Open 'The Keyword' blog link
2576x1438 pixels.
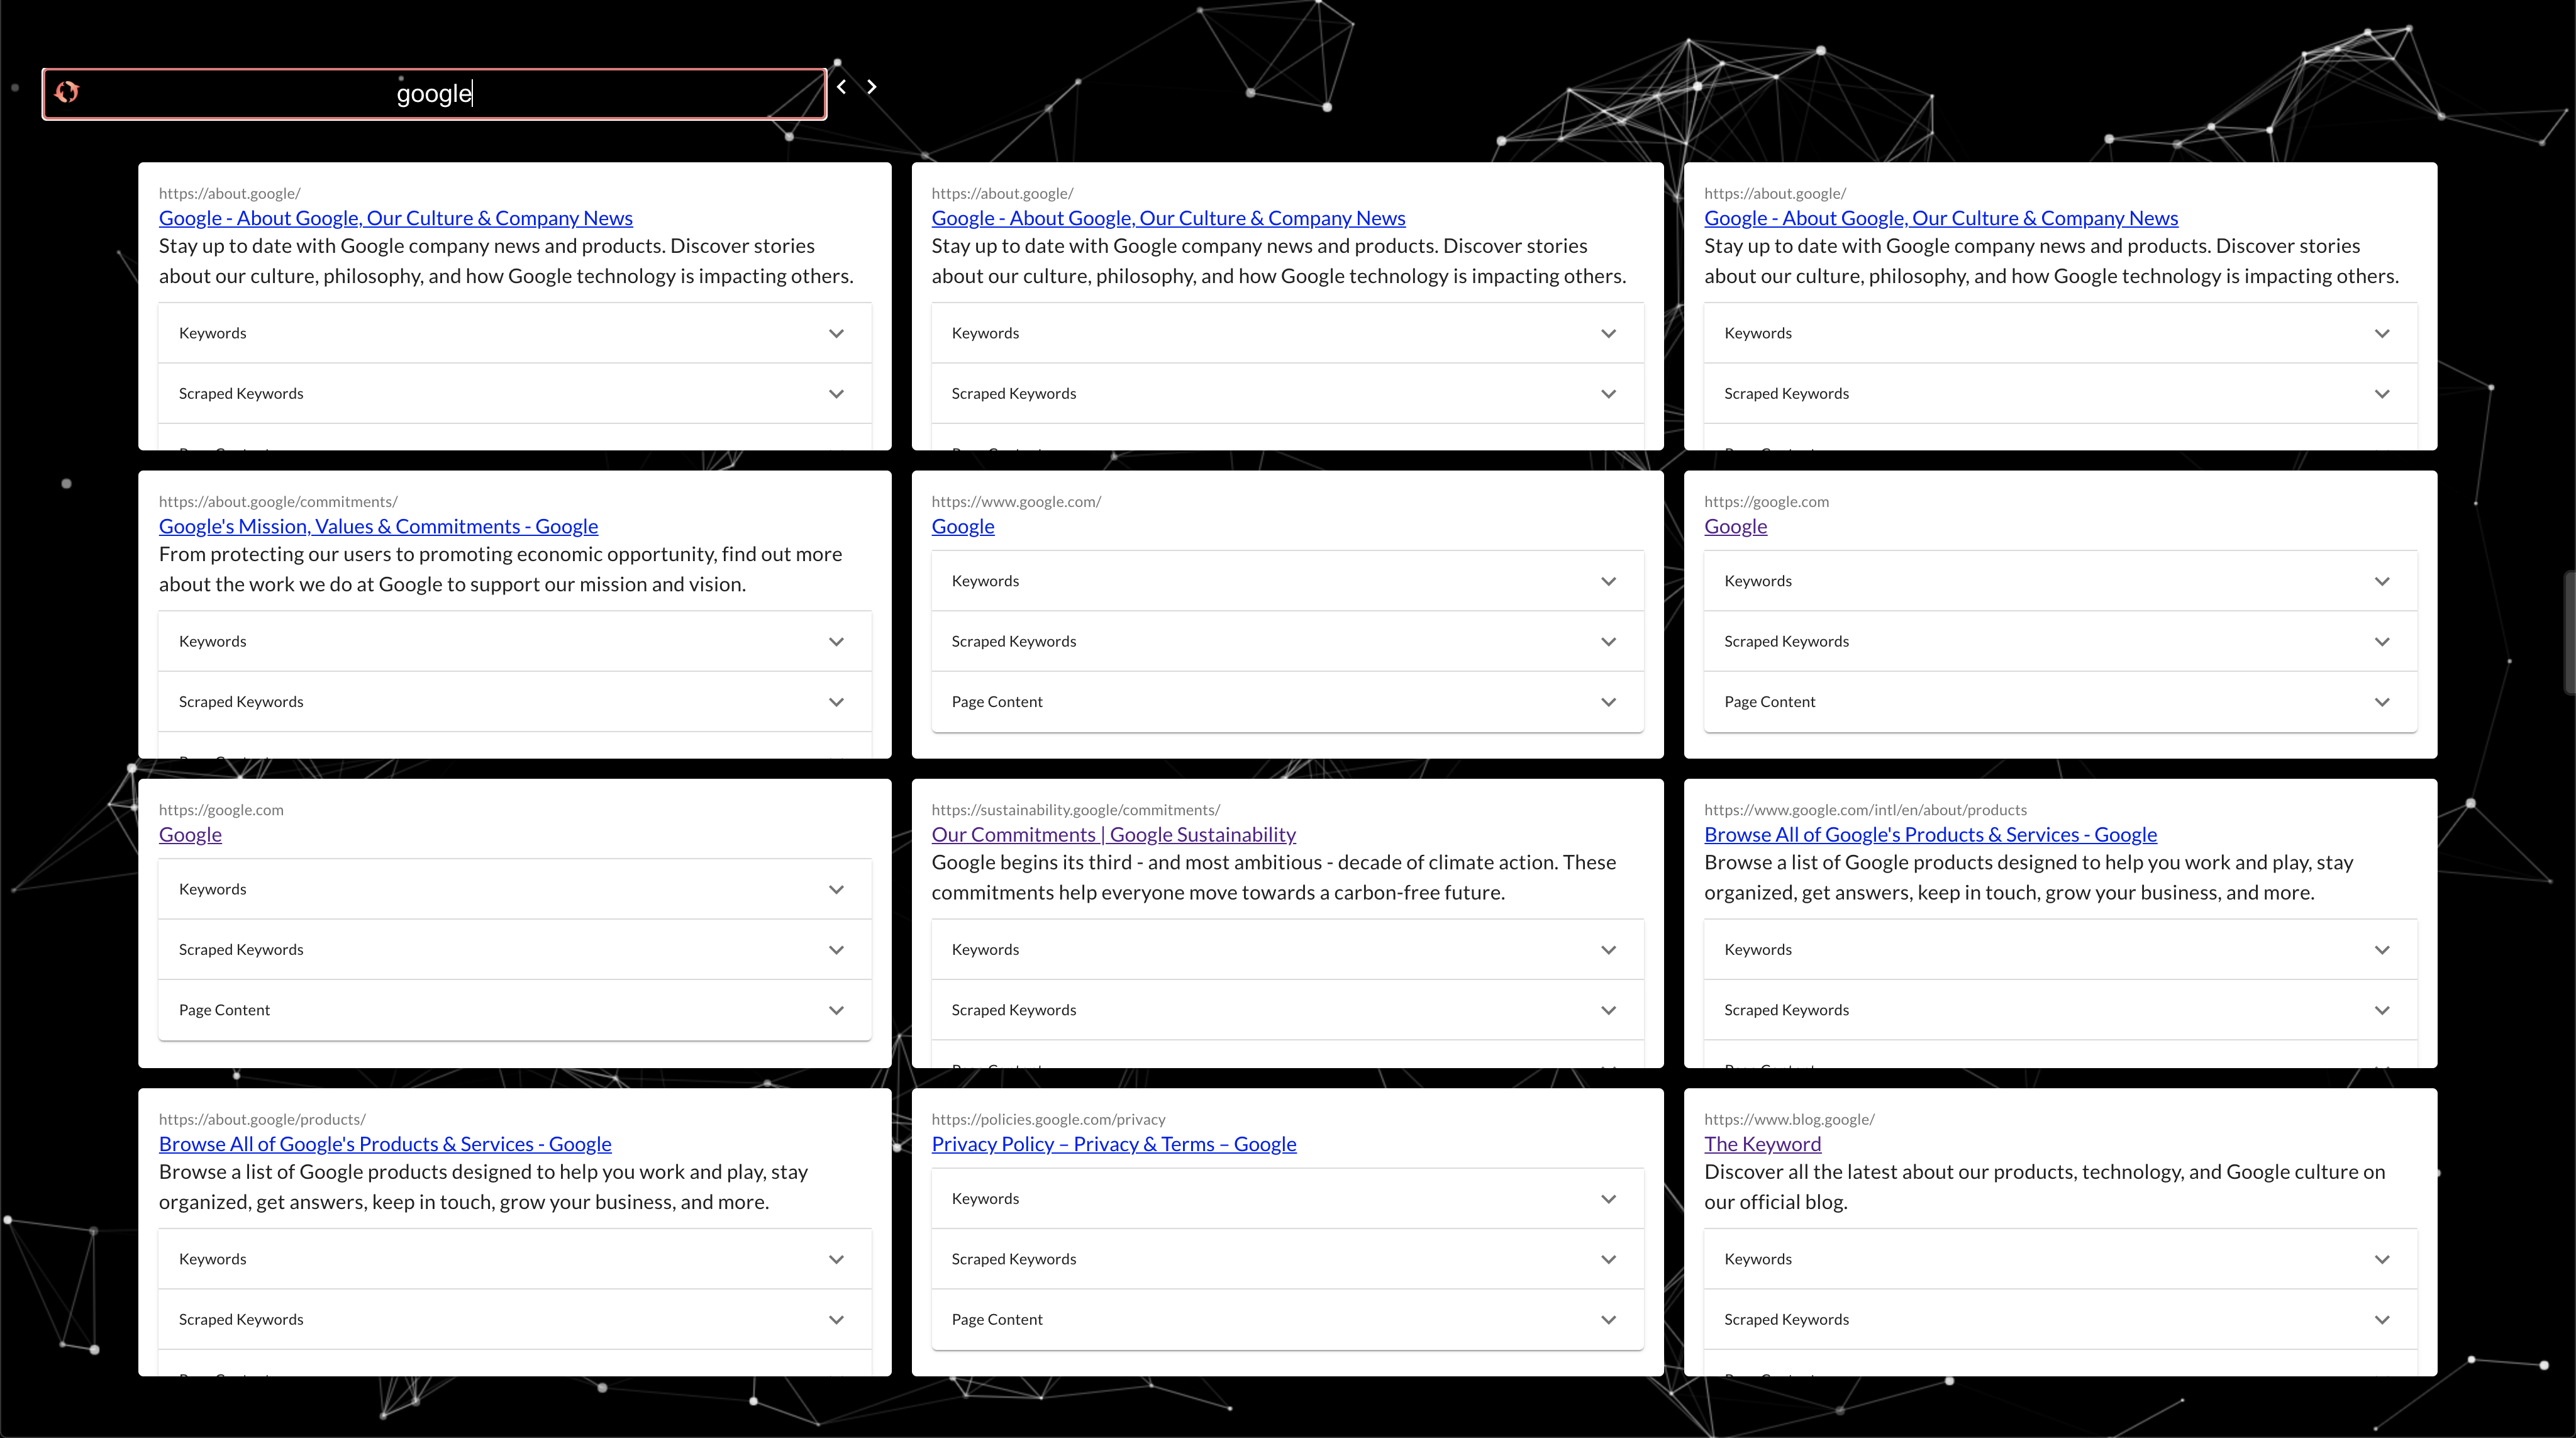pyautogui.click(x=1762, y=1143)
